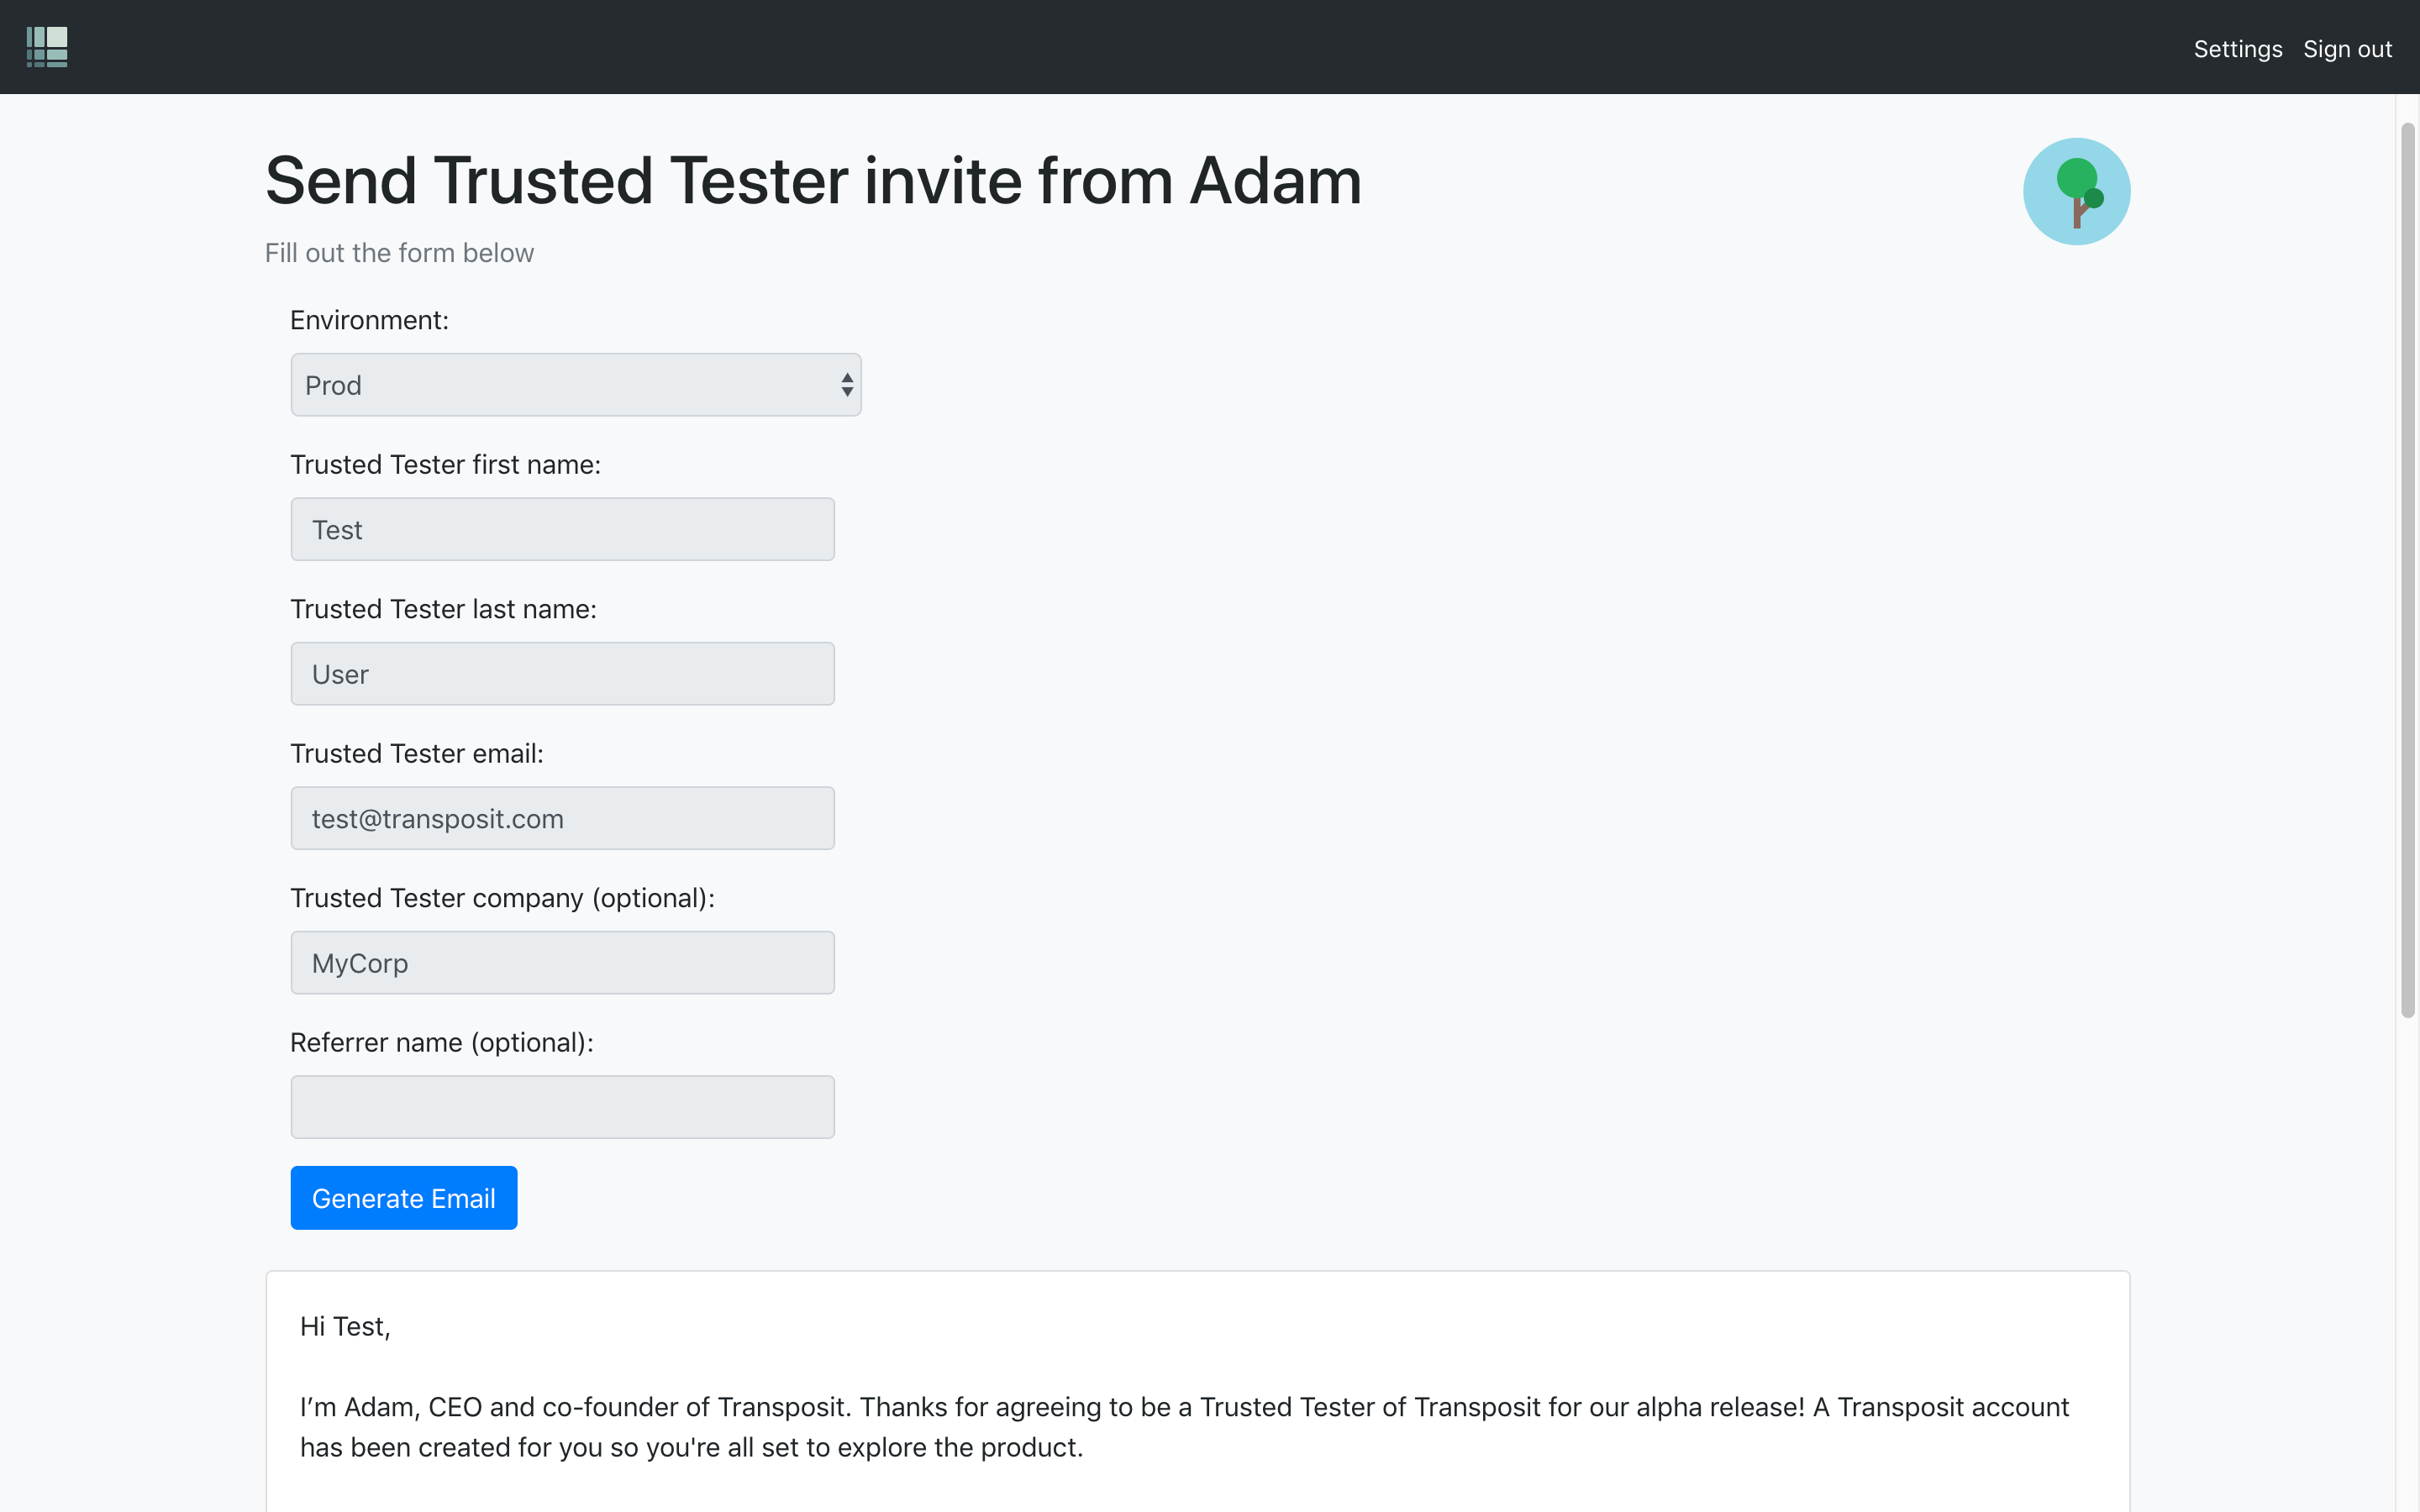The image size is (2420, 1512).
Task: Click the company field containing MyCorp
Action: point(562,963)
